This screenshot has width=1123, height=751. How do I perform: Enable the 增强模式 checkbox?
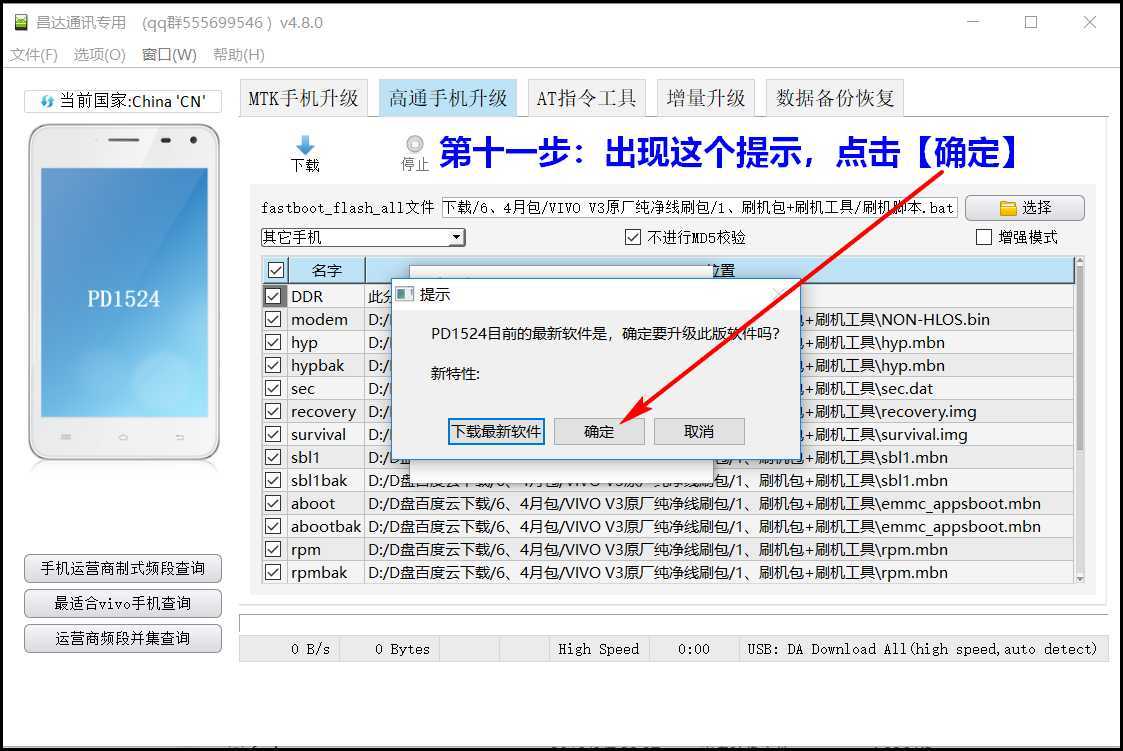pos(983,236)
